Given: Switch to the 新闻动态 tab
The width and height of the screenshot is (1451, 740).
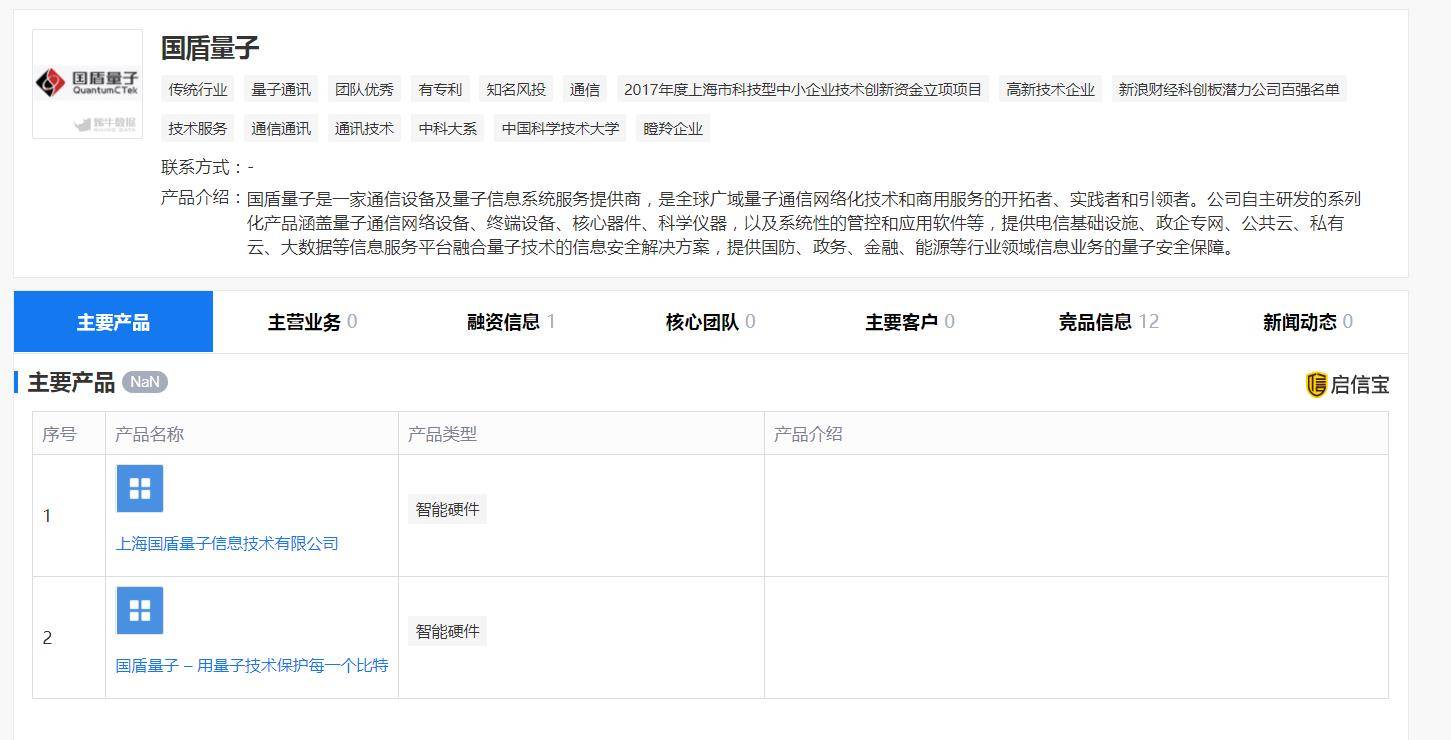Looking at the screenshot, I should (x=1307, y=322).
